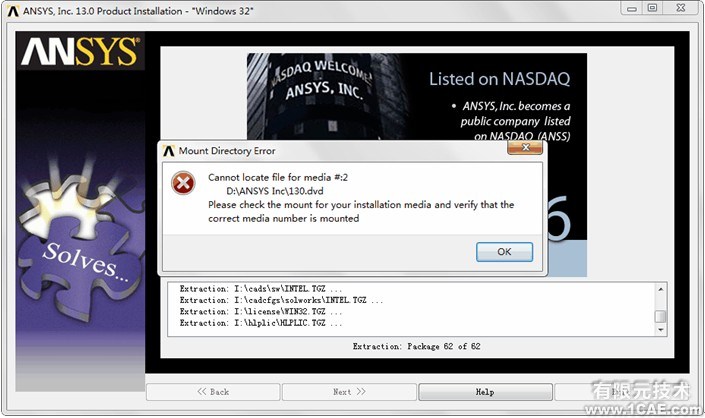Viewport: 705px width, 418px height.
Task: Click the ANSYS icon in dialog title bar
Action: point(169,151)
